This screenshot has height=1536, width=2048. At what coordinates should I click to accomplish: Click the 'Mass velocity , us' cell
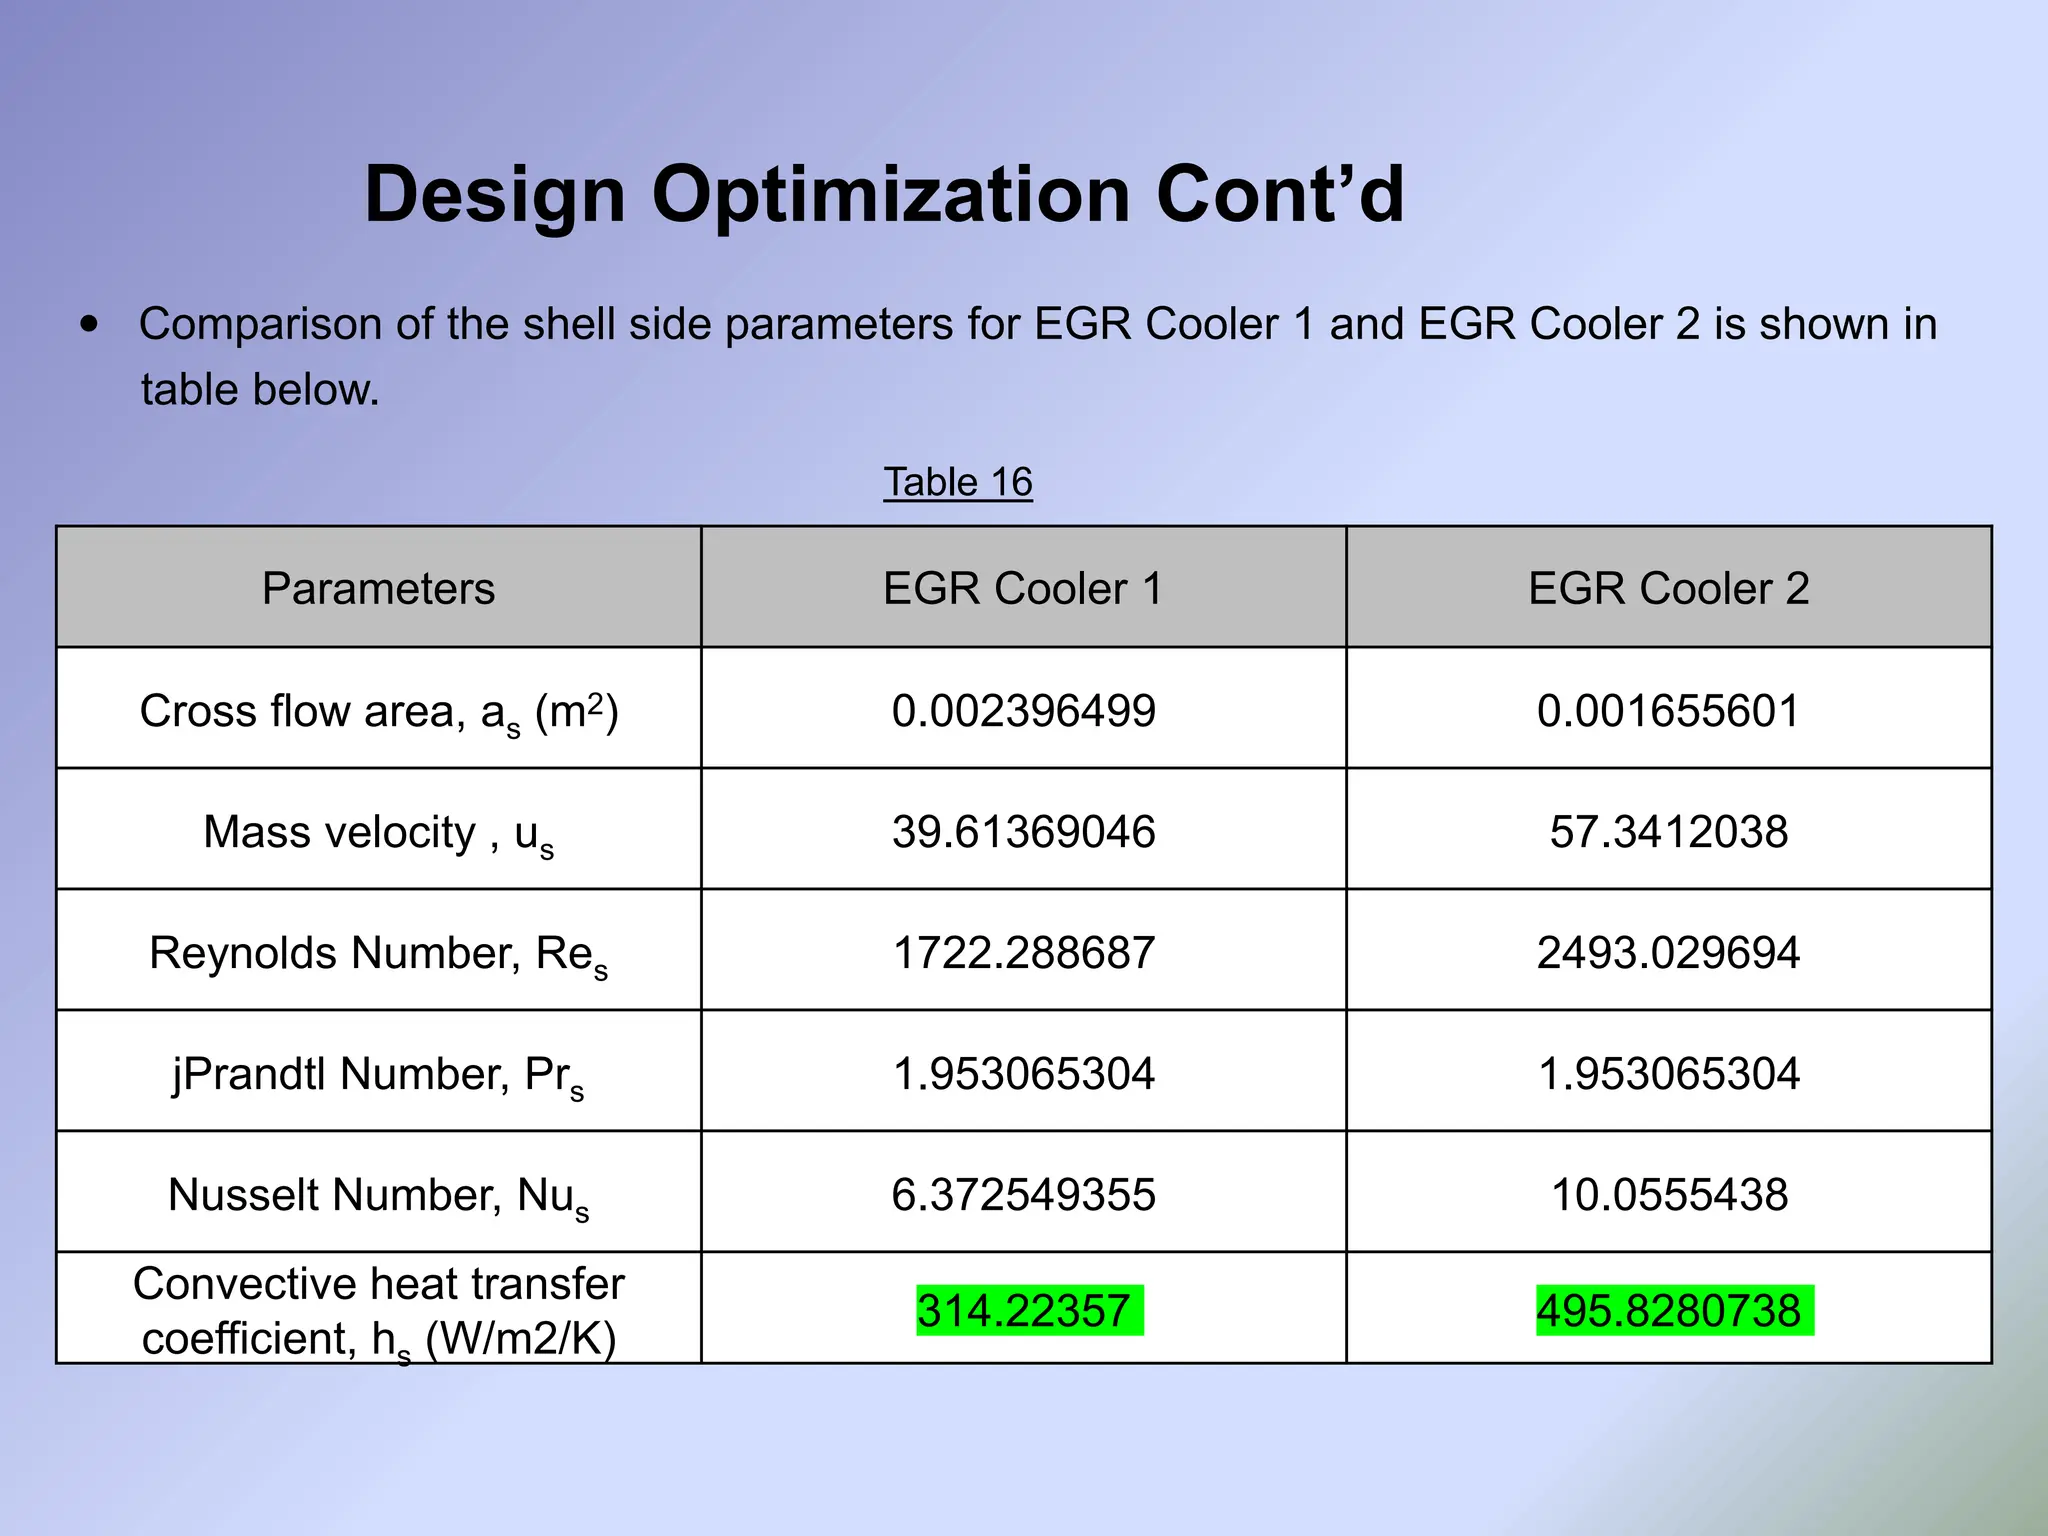[379, 829]
